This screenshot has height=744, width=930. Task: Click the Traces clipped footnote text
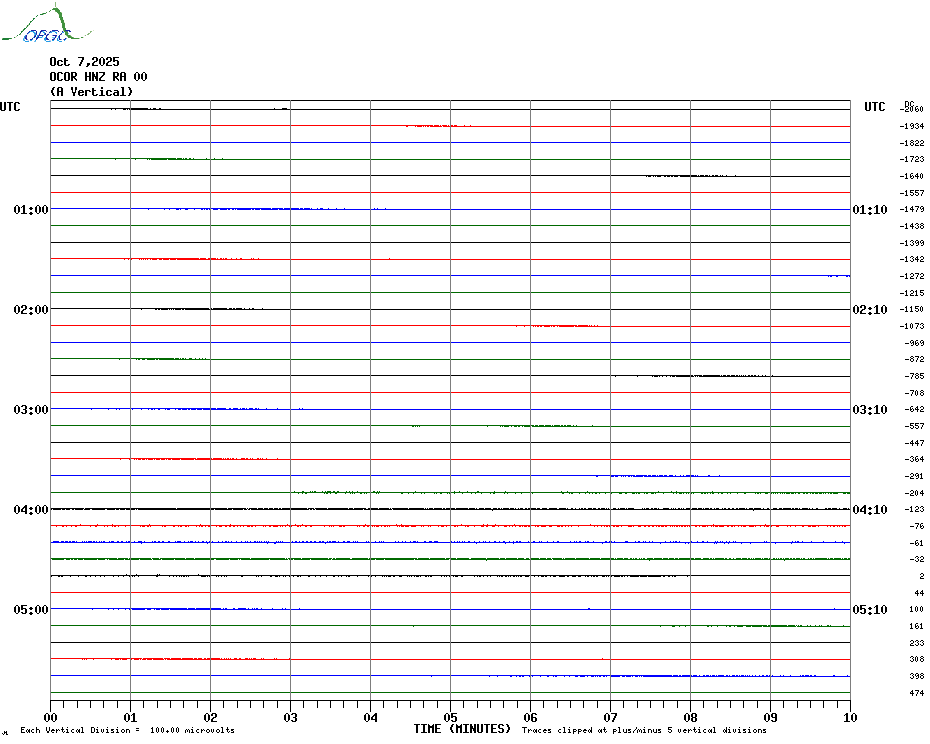pyautogui.click(x=644, y=731)
